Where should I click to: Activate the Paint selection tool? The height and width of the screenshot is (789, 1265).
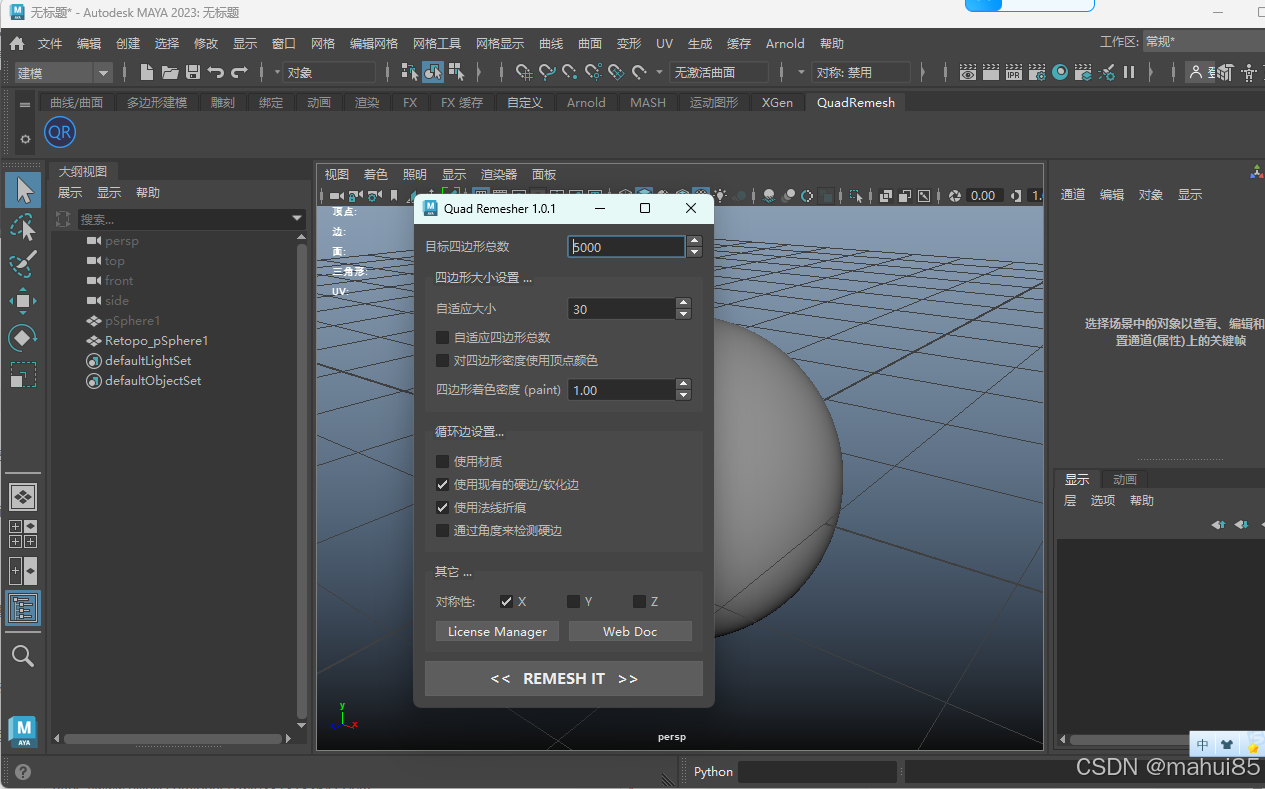(x=23, y=264)
